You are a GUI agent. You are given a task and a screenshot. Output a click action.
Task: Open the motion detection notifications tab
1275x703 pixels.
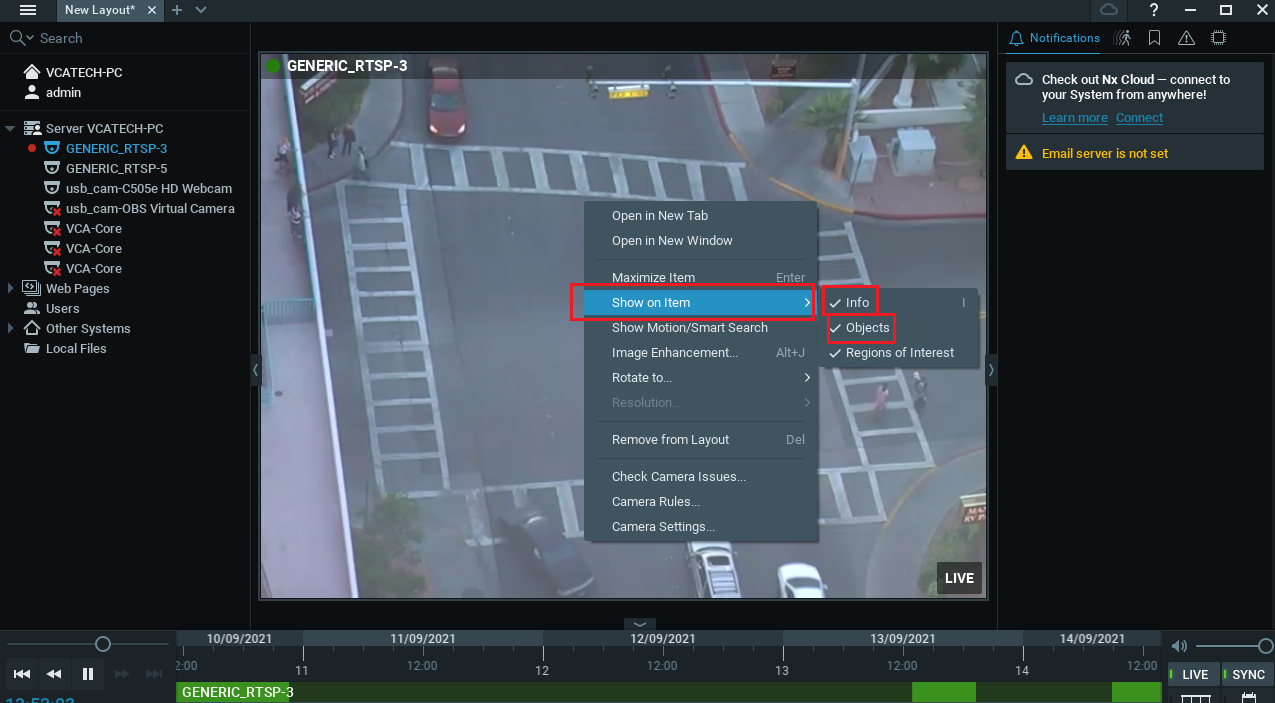click(x=1124, y=38)
